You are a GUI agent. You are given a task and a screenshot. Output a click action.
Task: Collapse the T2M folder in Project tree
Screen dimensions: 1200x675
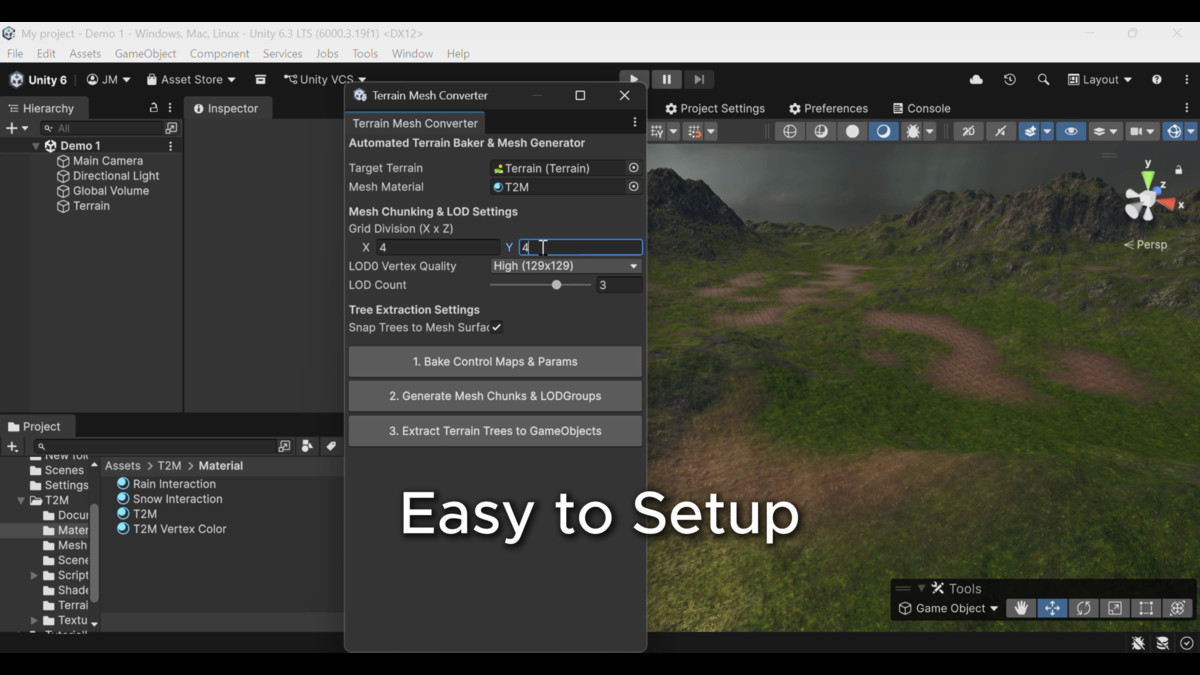(21, 500)
